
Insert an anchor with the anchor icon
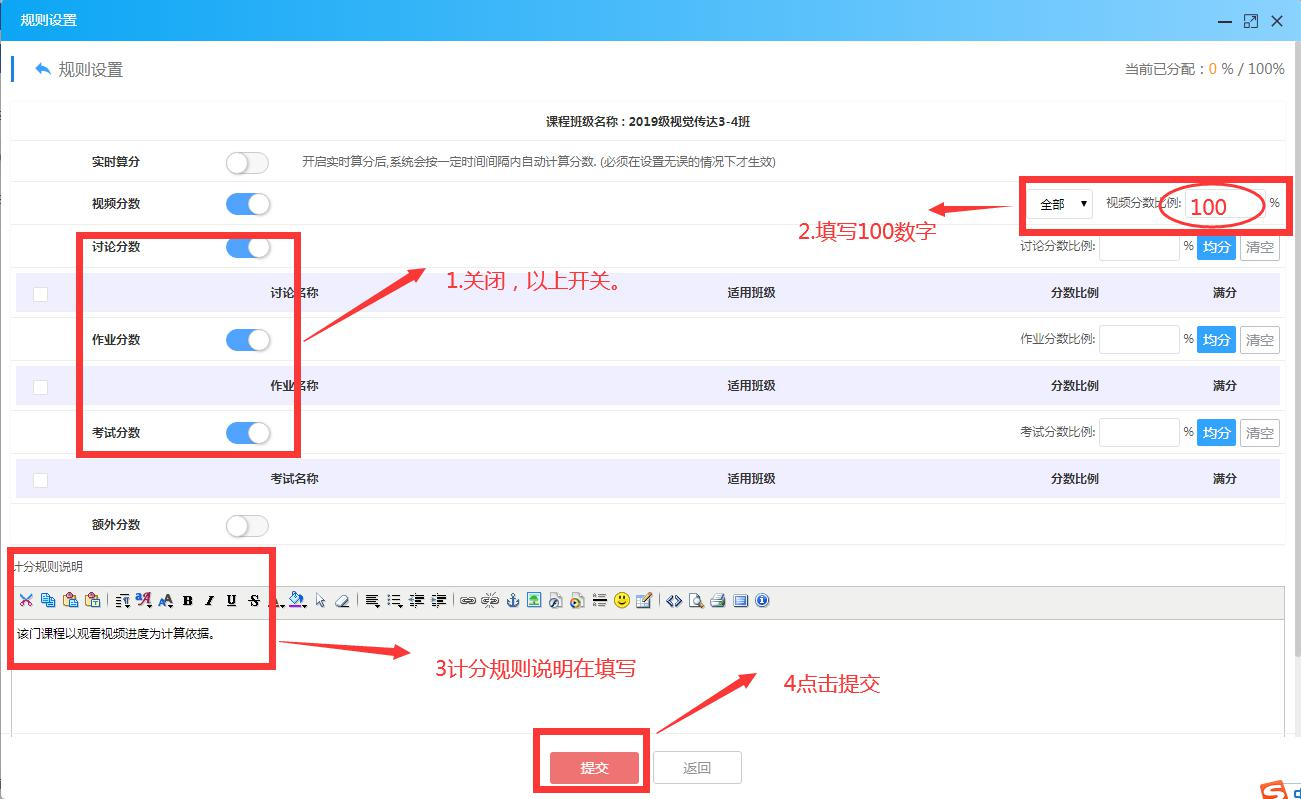click(512, 601)
